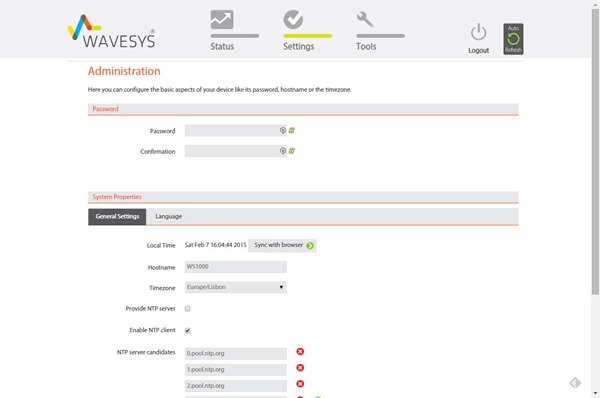Edit the 2.pool.ntp.org server field
600x398 pixels.
pos(236,386)
